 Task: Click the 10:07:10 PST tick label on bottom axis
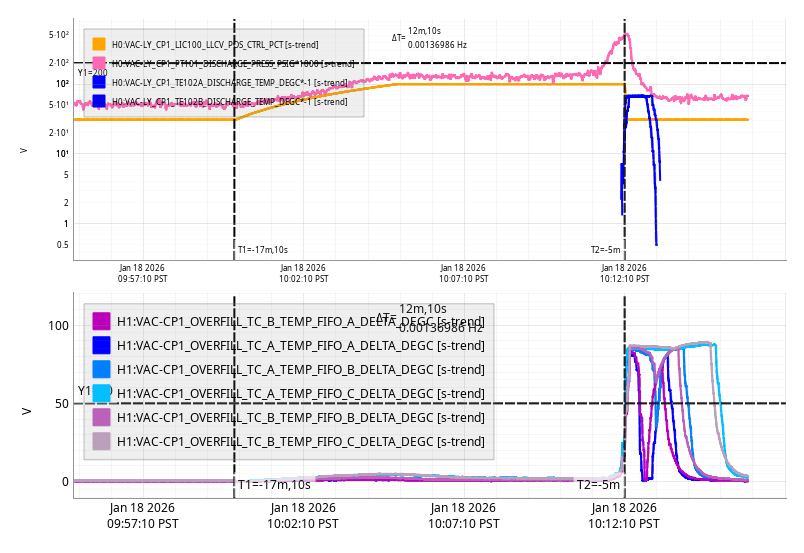[463, 515]
